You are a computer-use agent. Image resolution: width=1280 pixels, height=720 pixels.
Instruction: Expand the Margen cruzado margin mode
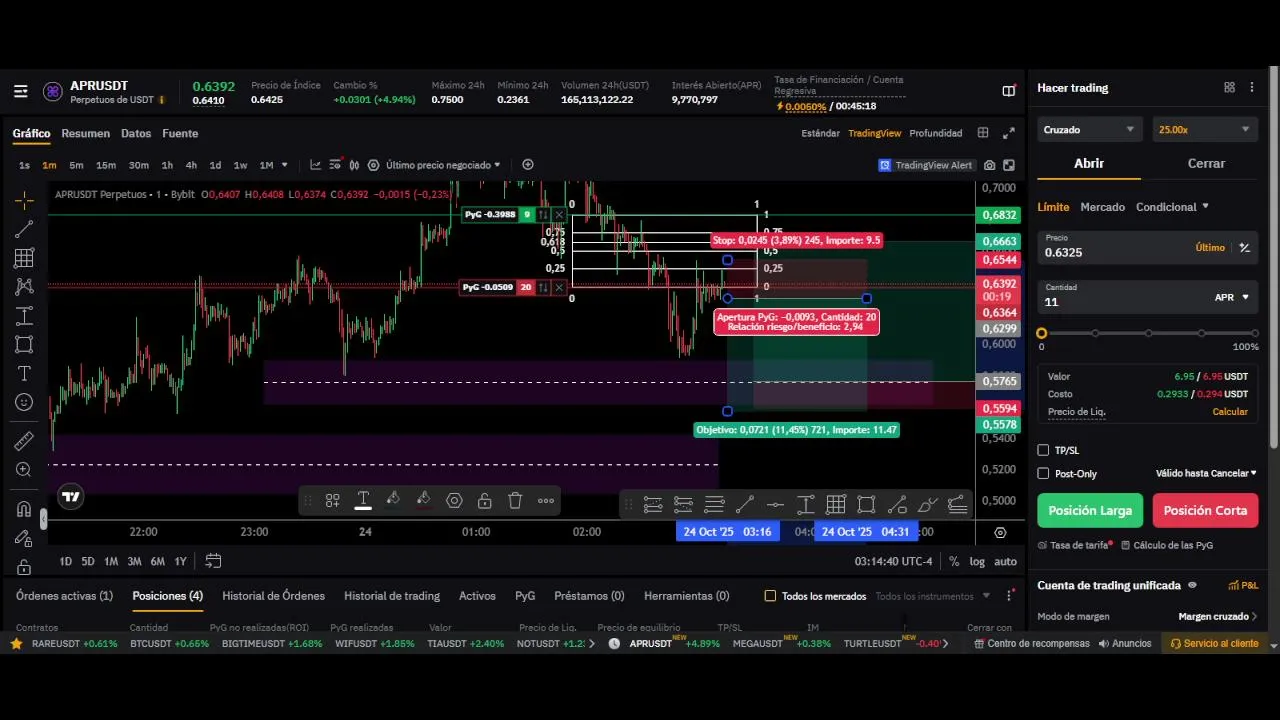pos(1218,617)
